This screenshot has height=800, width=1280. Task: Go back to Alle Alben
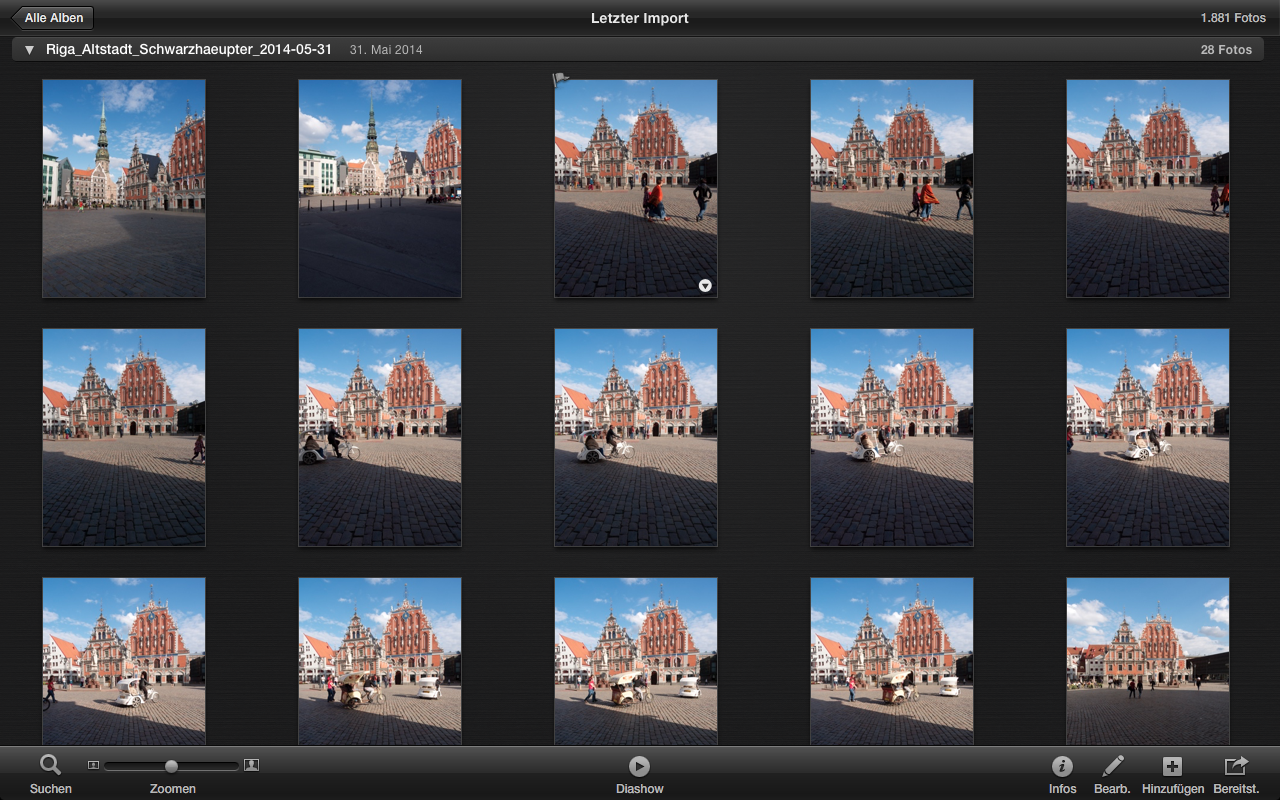point(53,18)
